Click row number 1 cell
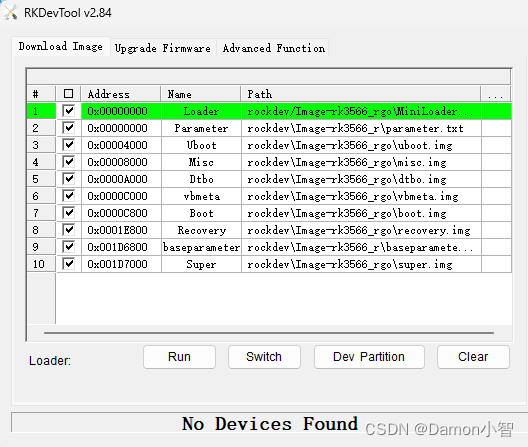 41,111
